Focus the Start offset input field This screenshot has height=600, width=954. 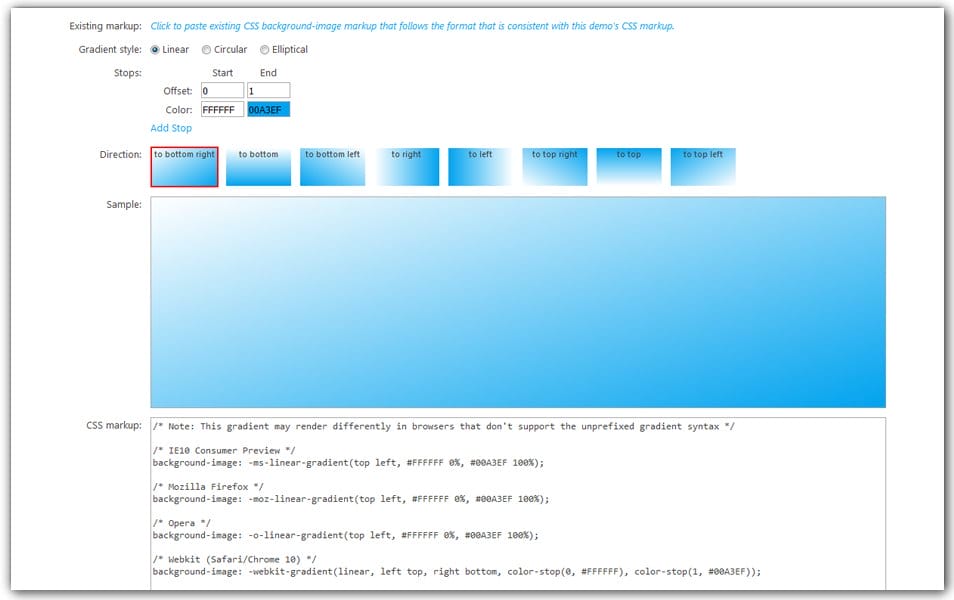pos(222,91)
